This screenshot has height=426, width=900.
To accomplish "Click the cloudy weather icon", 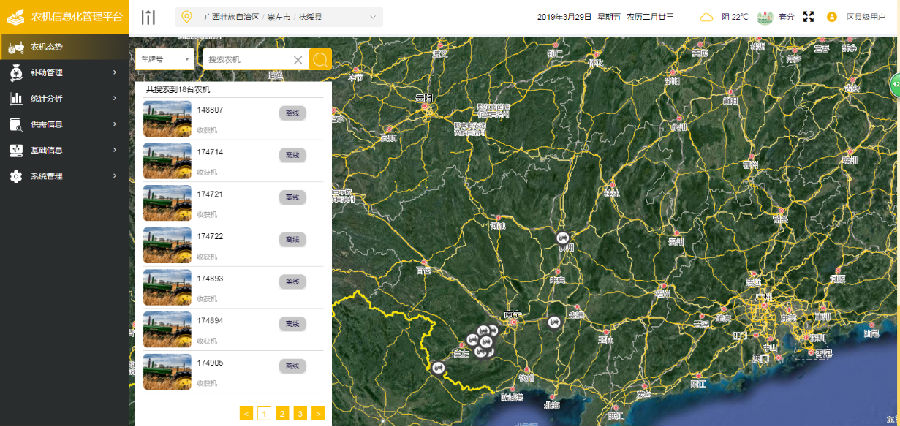I will pyautogui.click(x=707, y=17).
